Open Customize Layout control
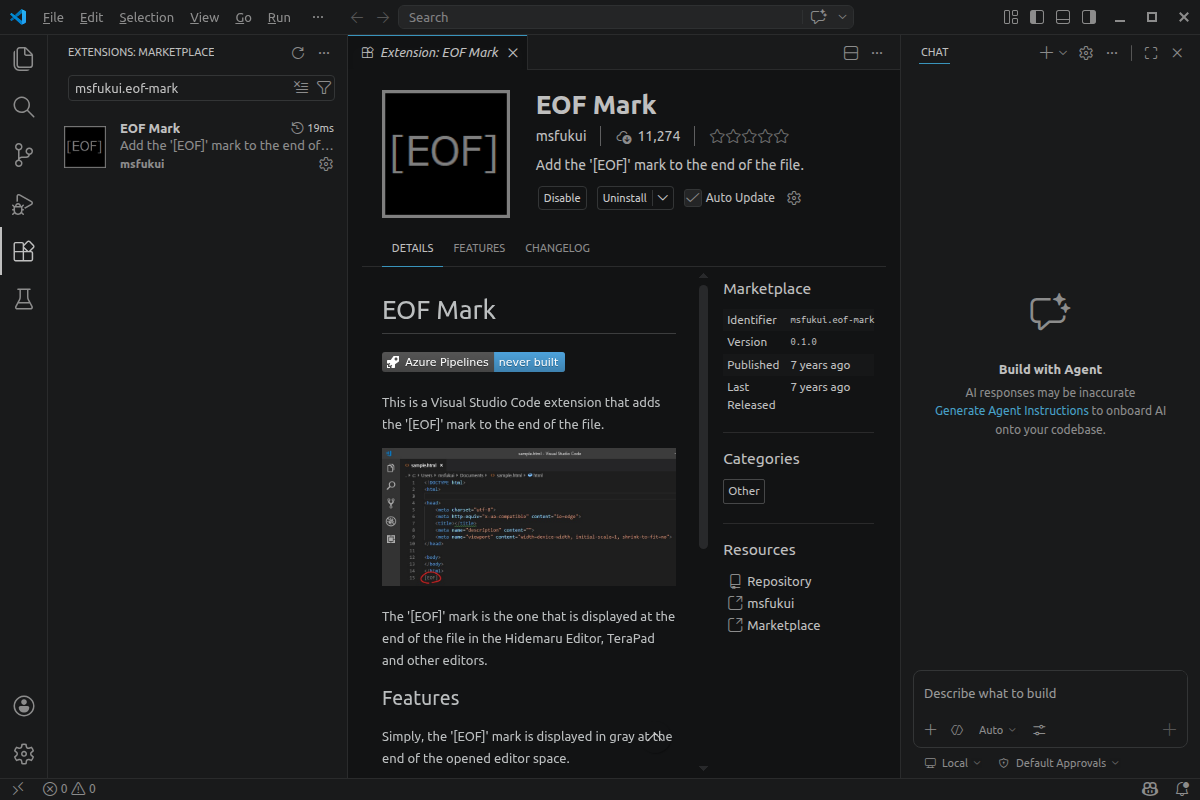This screenshot has width=1200, height=800. (1011, 17)
